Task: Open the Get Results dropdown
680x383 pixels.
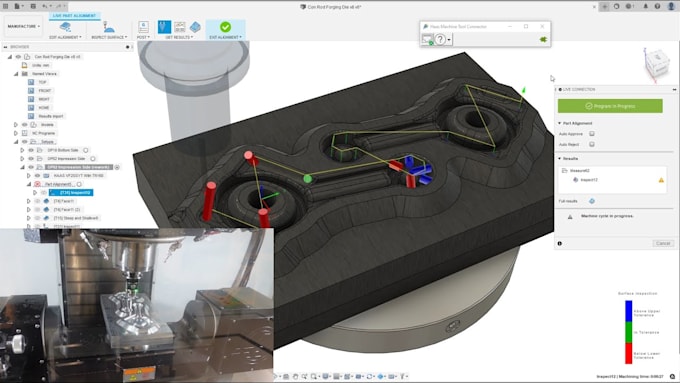Action: 179,37
